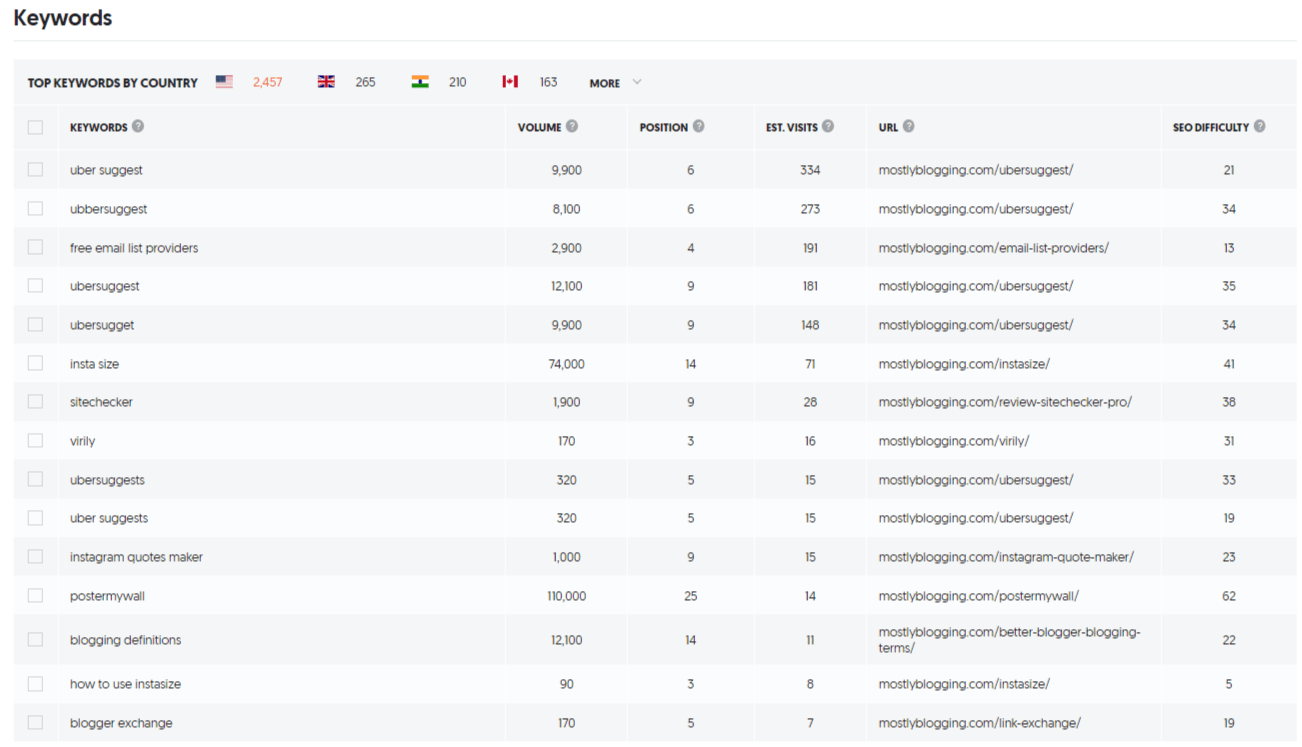Click the India flag icon

tap(420, 82)
